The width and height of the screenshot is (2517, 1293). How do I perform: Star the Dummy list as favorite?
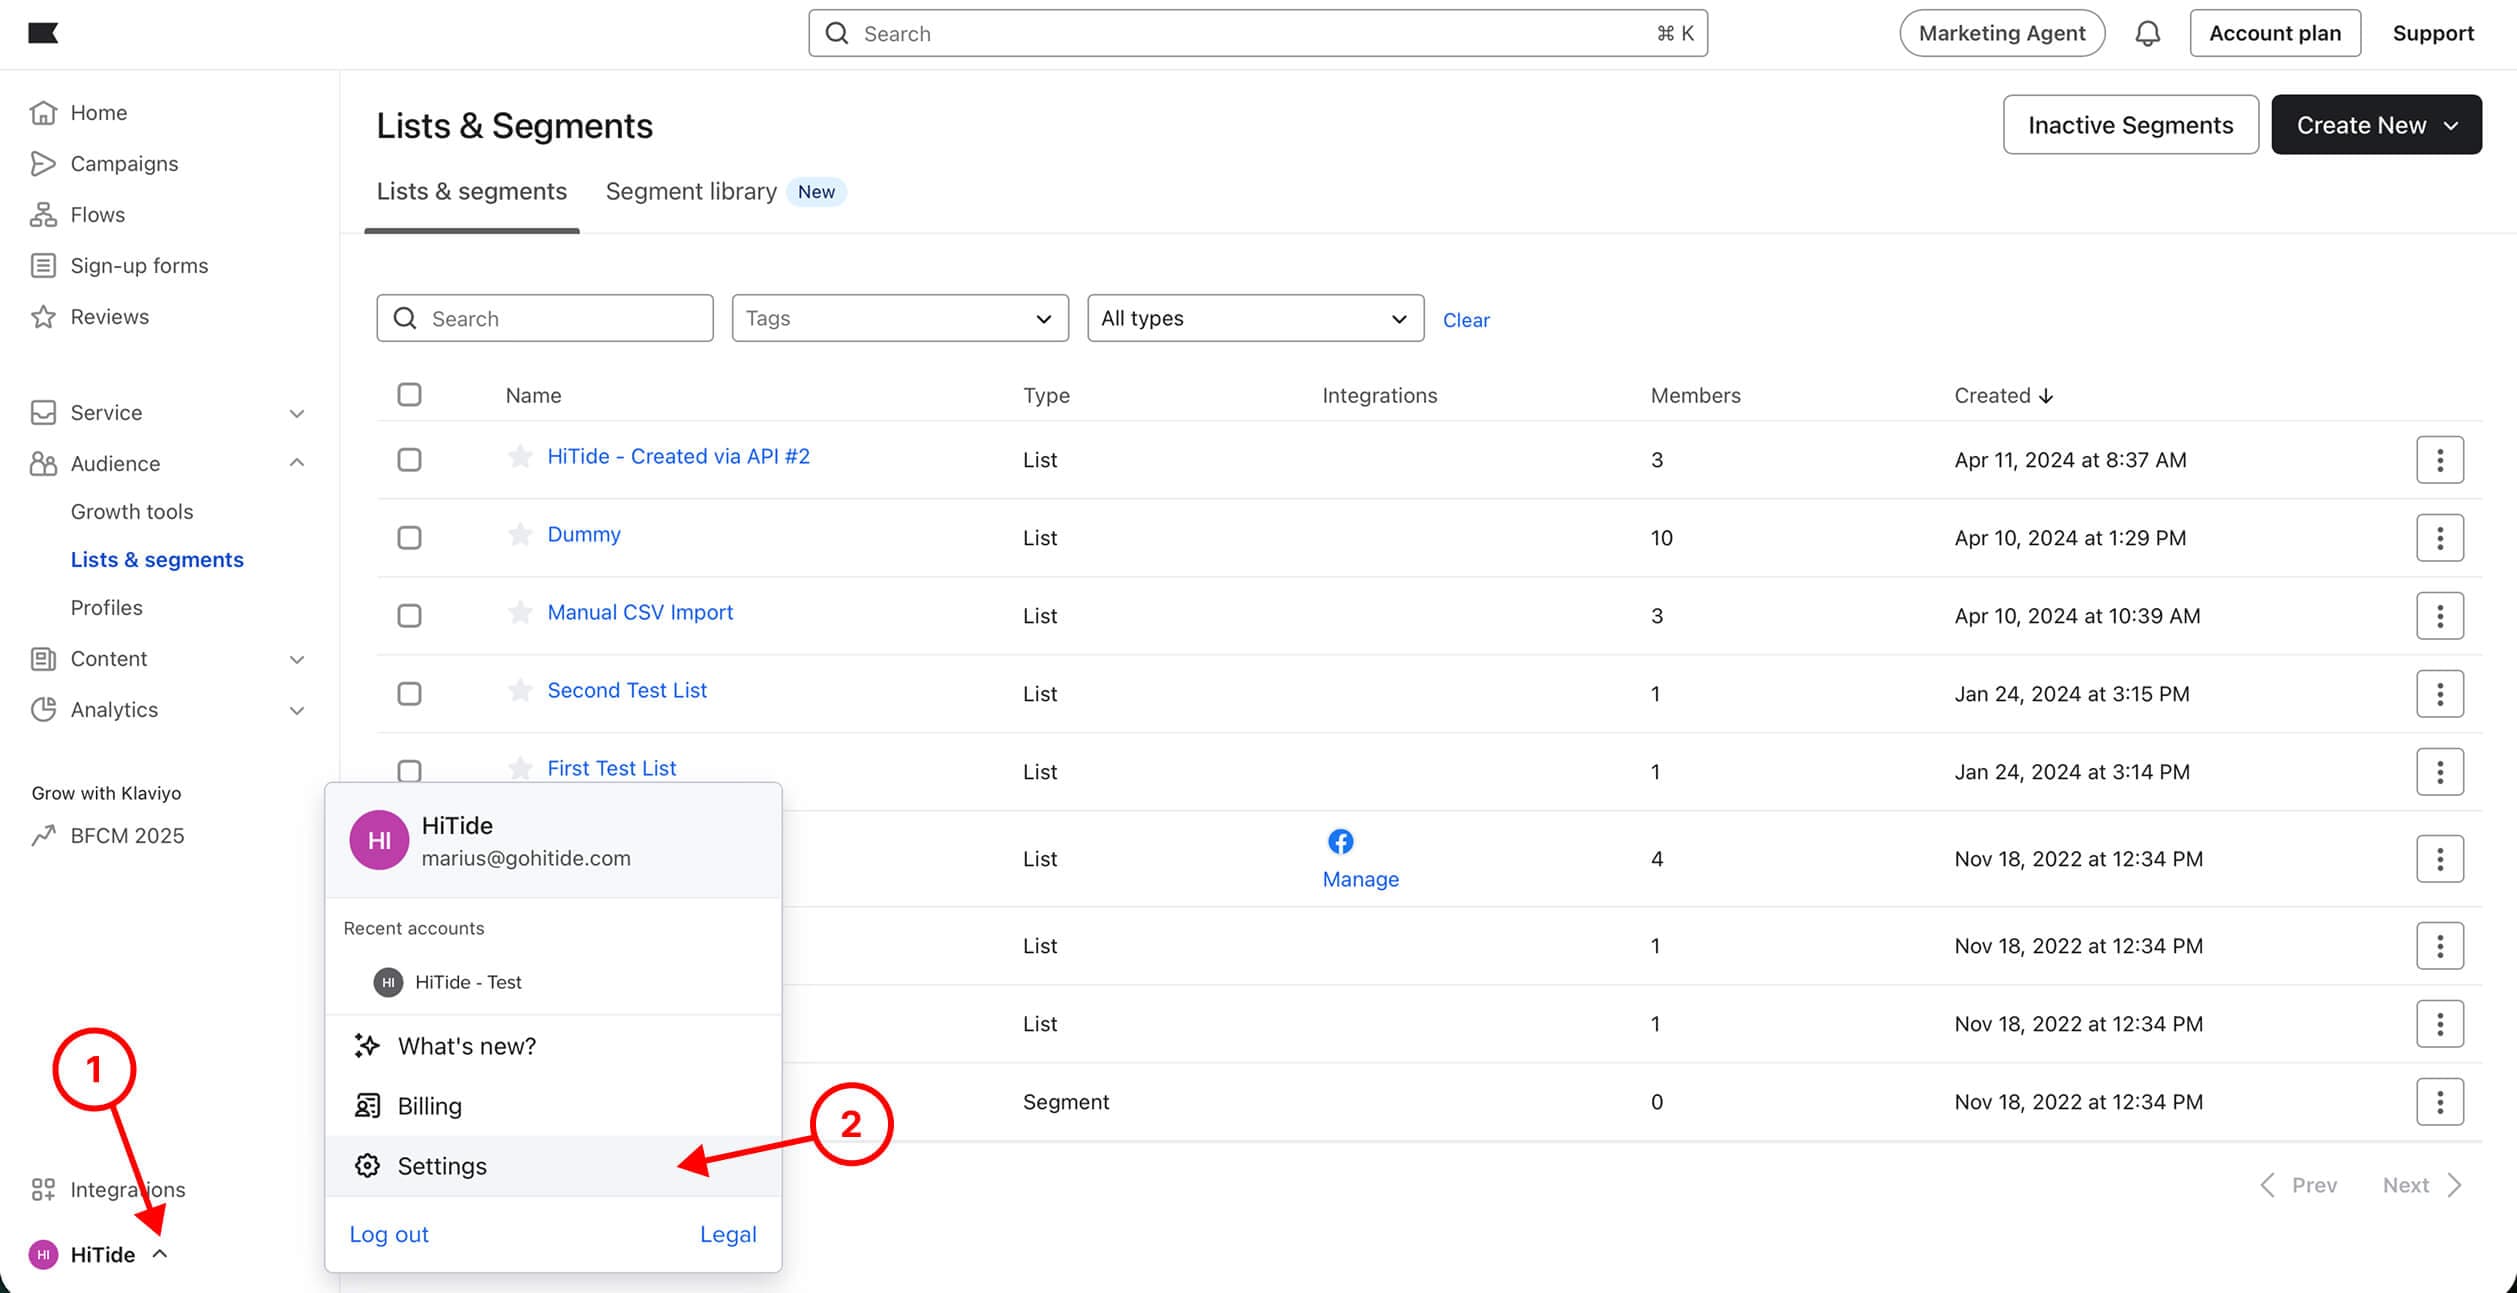(520, 535)
